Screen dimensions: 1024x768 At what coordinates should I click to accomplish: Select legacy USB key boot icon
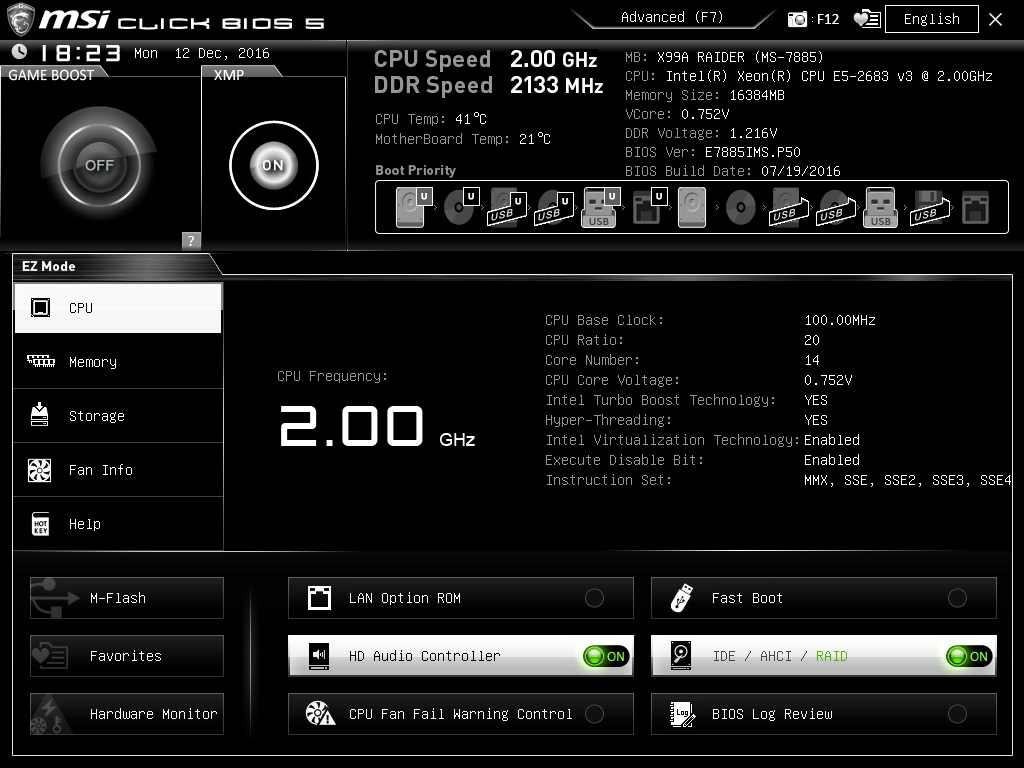click(x=880, y=207)
